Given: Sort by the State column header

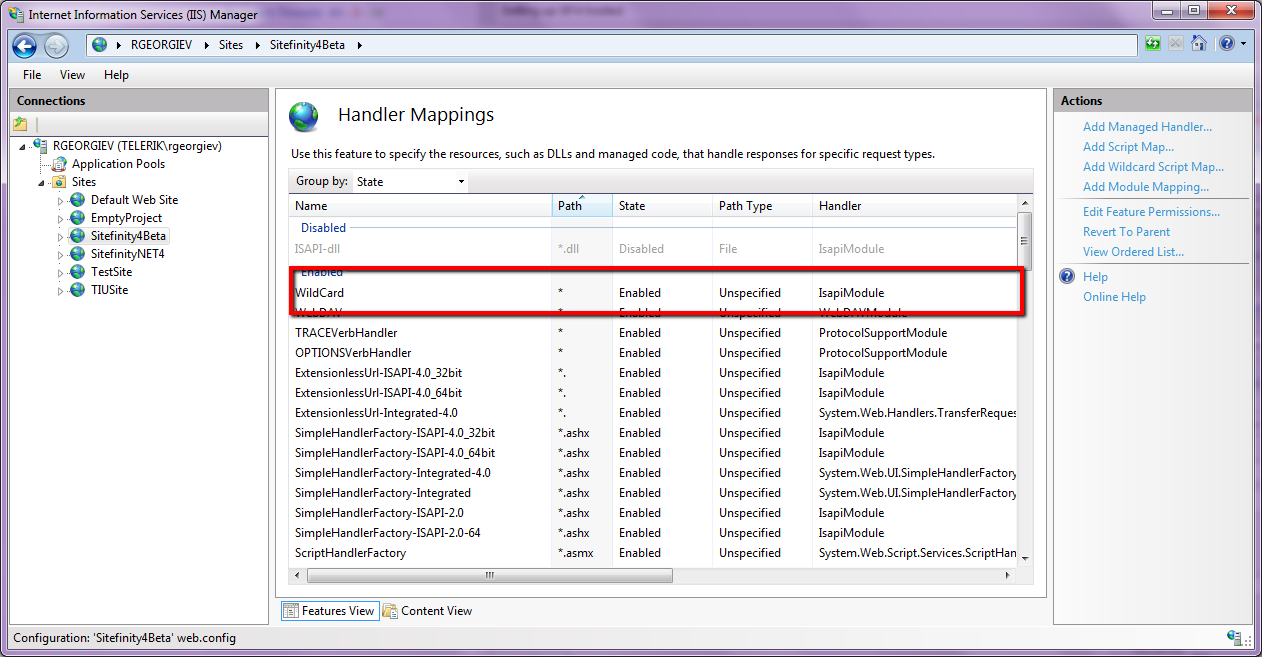Looking at the screenshot, I should click(662, 206).
